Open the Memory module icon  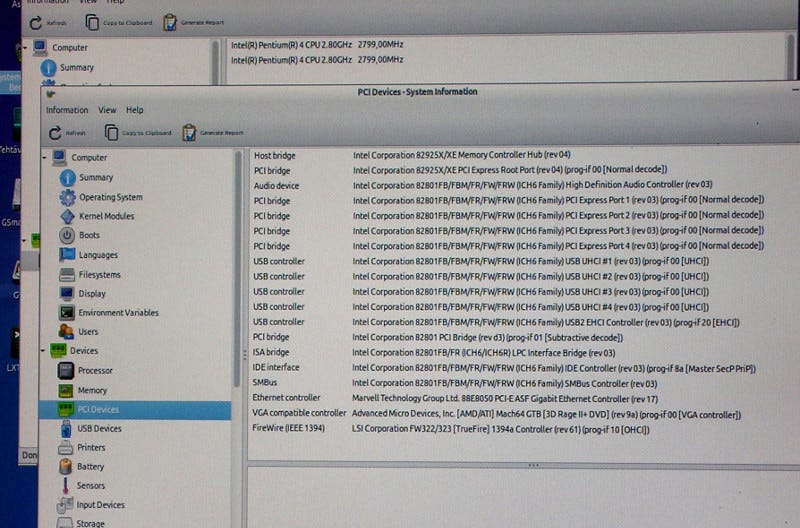coord(66,390)
